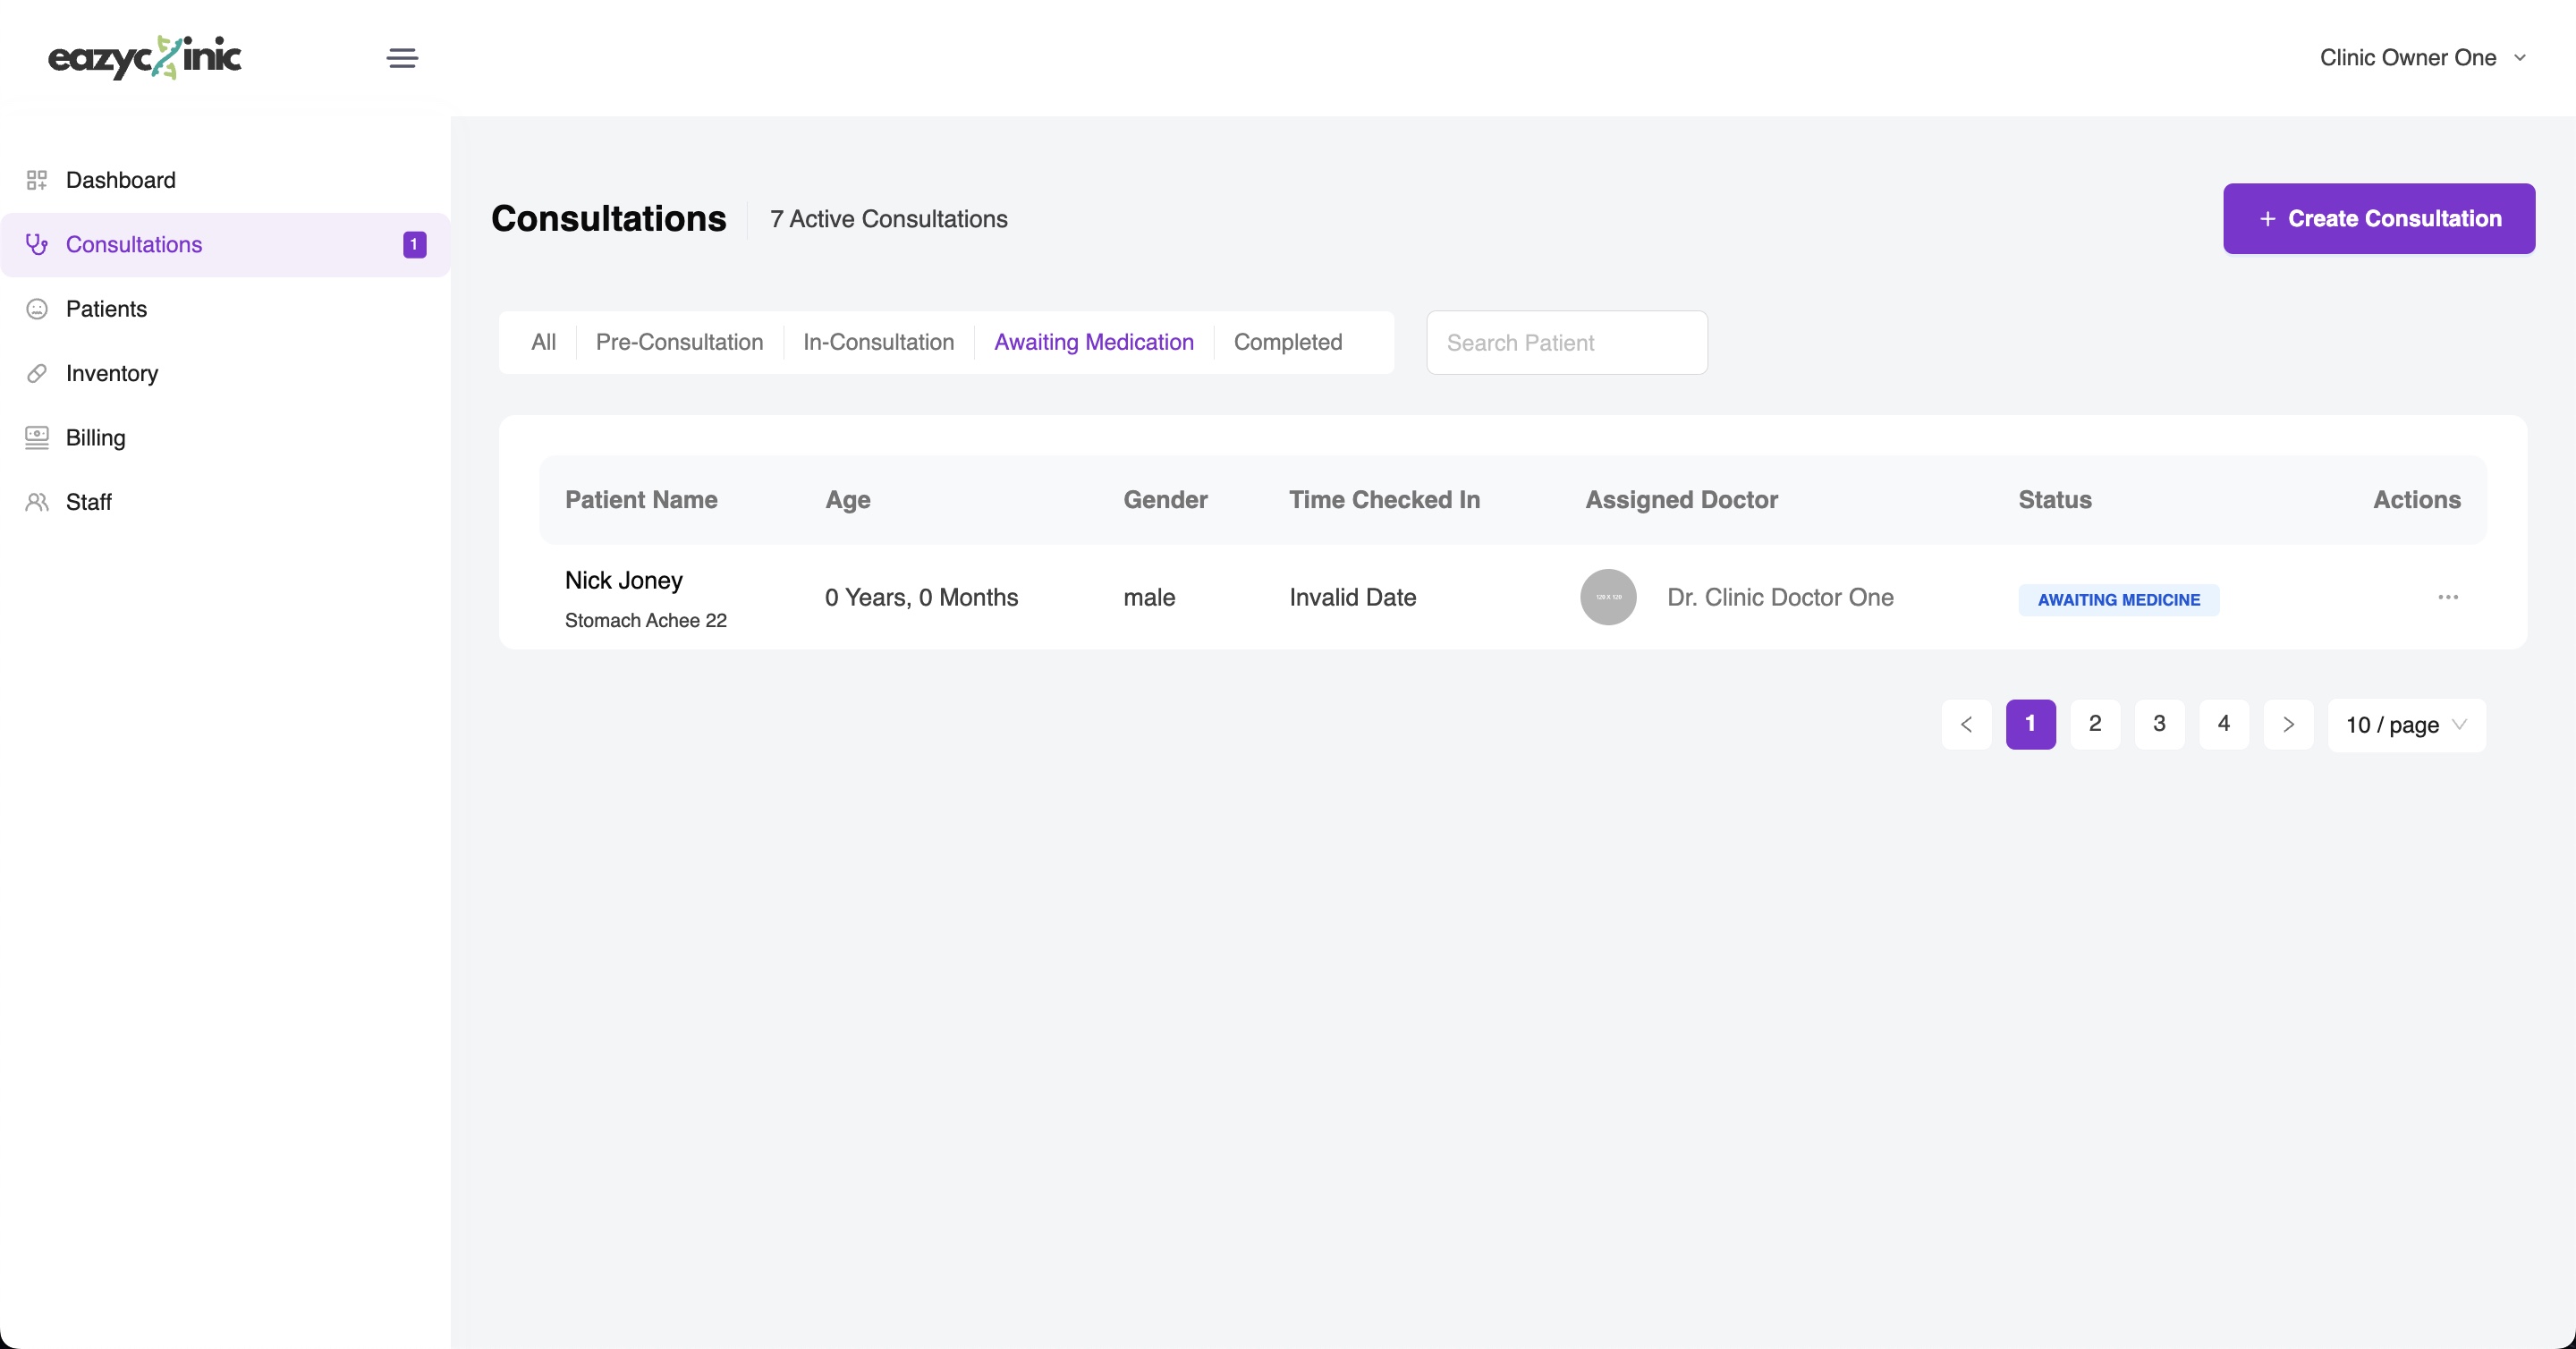This screenshot has height=1349, width=2576.
Task: Click the Gender column header
Action: coord(1165,500)
